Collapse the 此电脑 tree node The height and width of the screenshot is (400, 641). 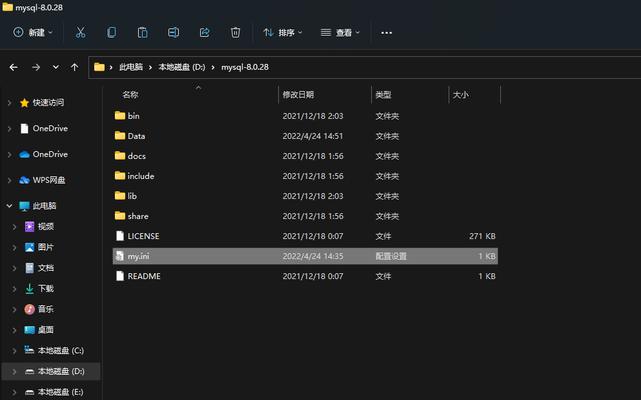coord(9,206)
